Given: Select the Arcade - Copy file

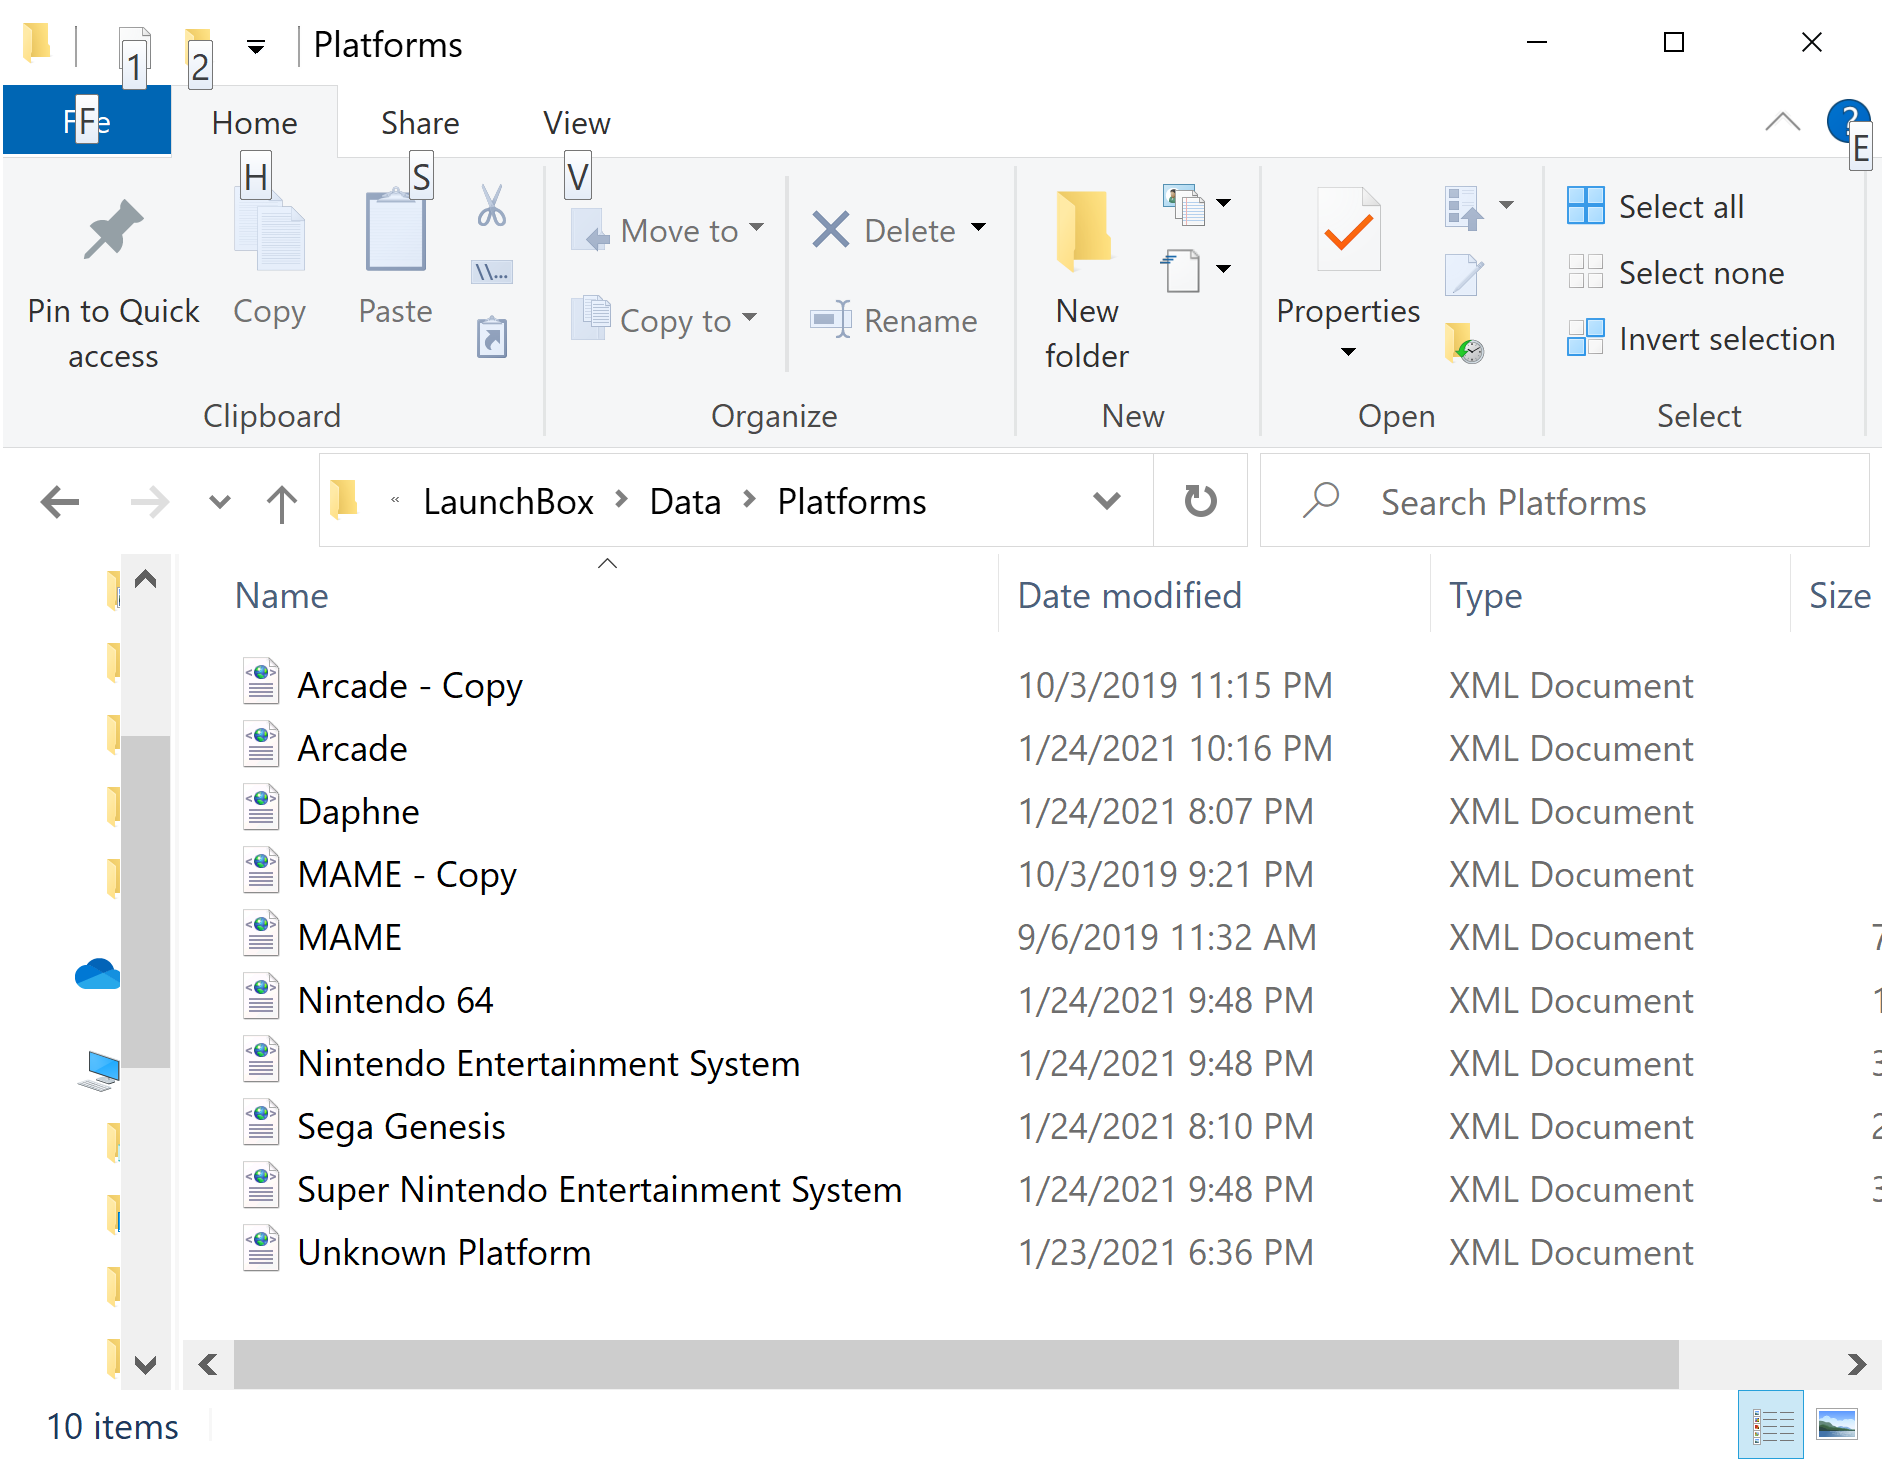Looking at the screenshot, I should [x=409, y=685].
